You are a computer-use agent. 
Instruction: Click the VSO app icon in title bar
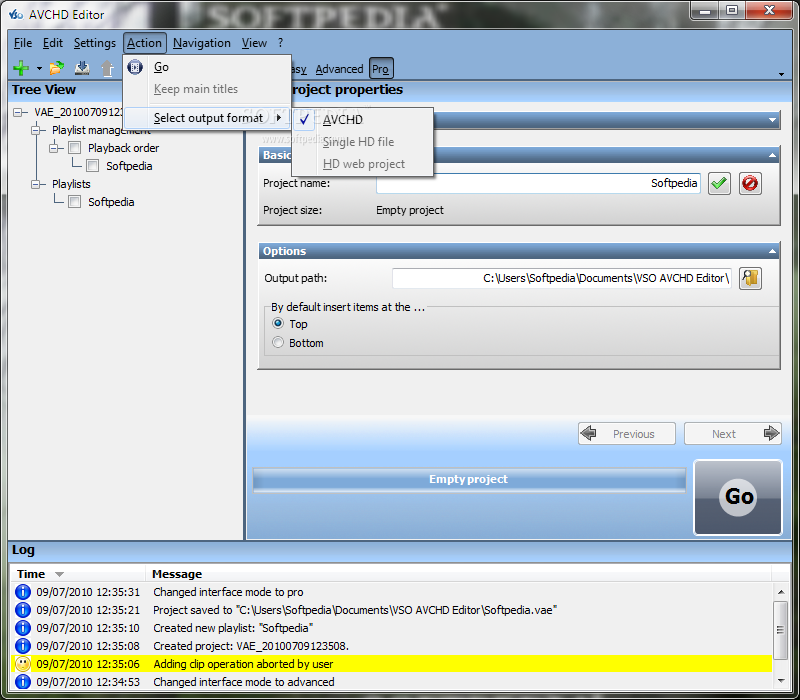point(16,14)
